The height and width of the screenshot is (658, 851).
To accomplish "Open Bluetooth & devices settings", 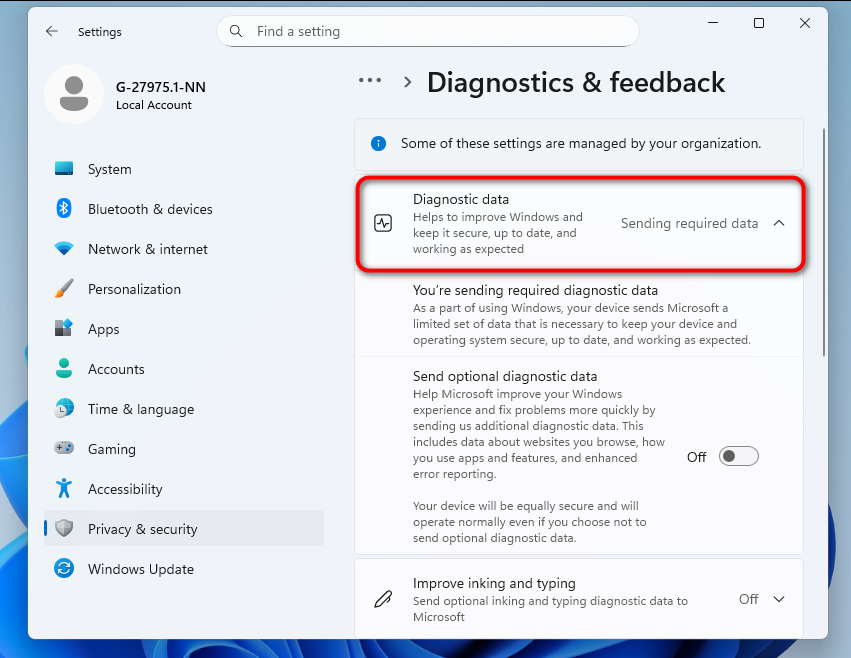I will click(x=184, y=209).
